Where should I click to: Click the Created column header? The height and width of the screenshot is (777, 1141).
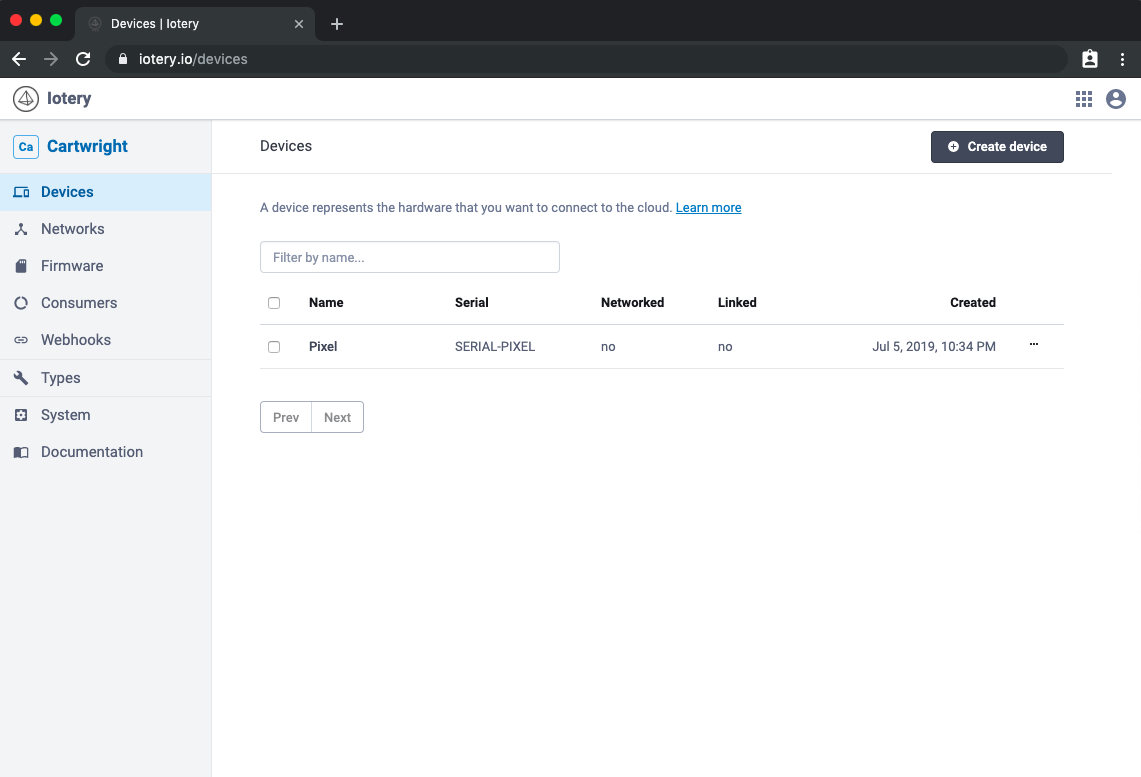(x=973, y=303)
